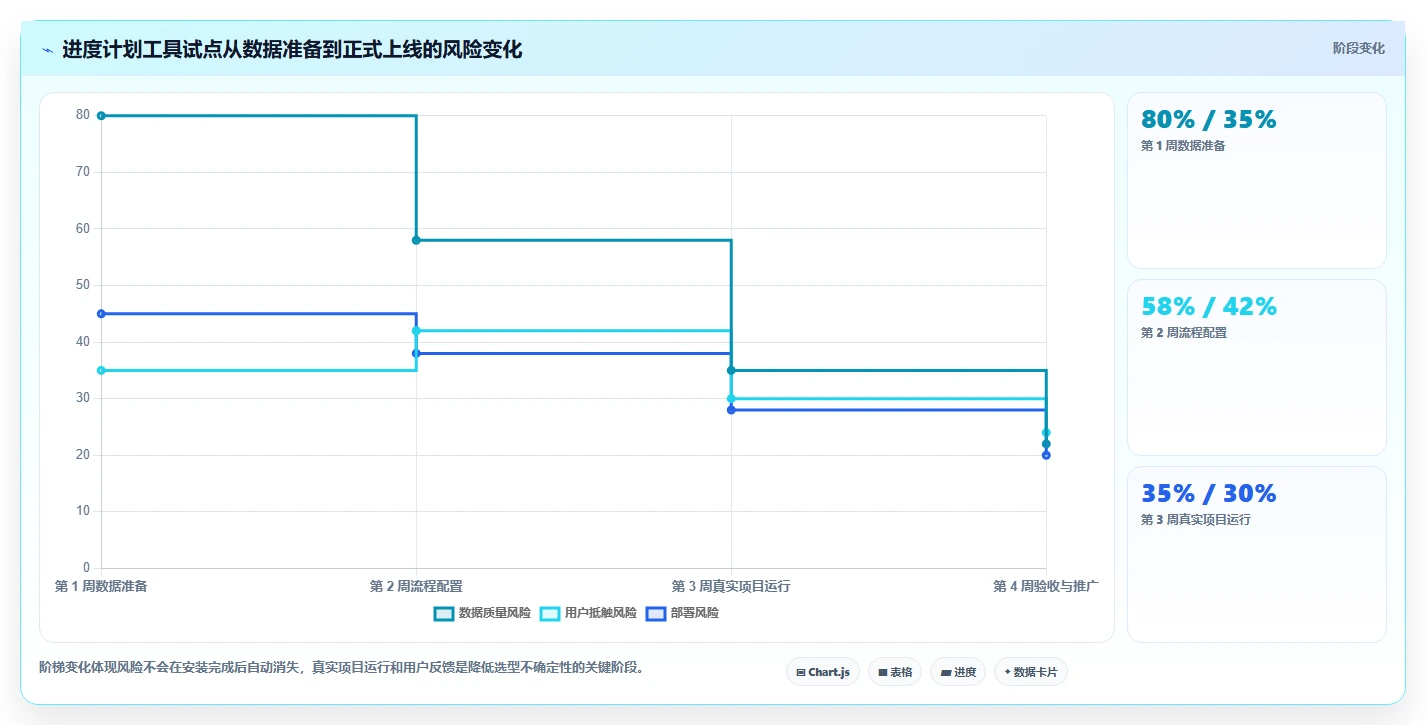This screenshot has width=1426, height=725.
Task: Select the 数据质量风险 point at 58 in week 2
Action: click(x=416, y=240)
